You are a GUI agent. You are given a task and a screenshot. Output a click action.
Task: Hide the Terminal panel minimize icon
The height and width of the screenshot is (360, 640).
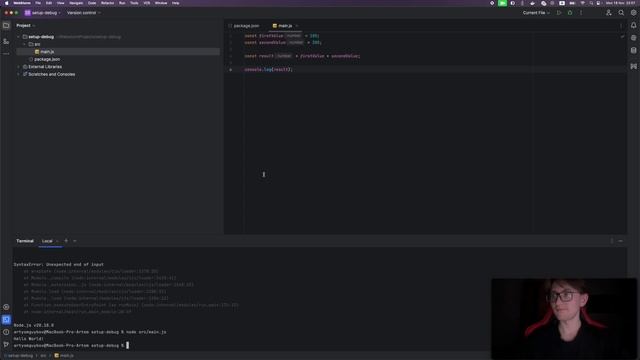point(620,241)
